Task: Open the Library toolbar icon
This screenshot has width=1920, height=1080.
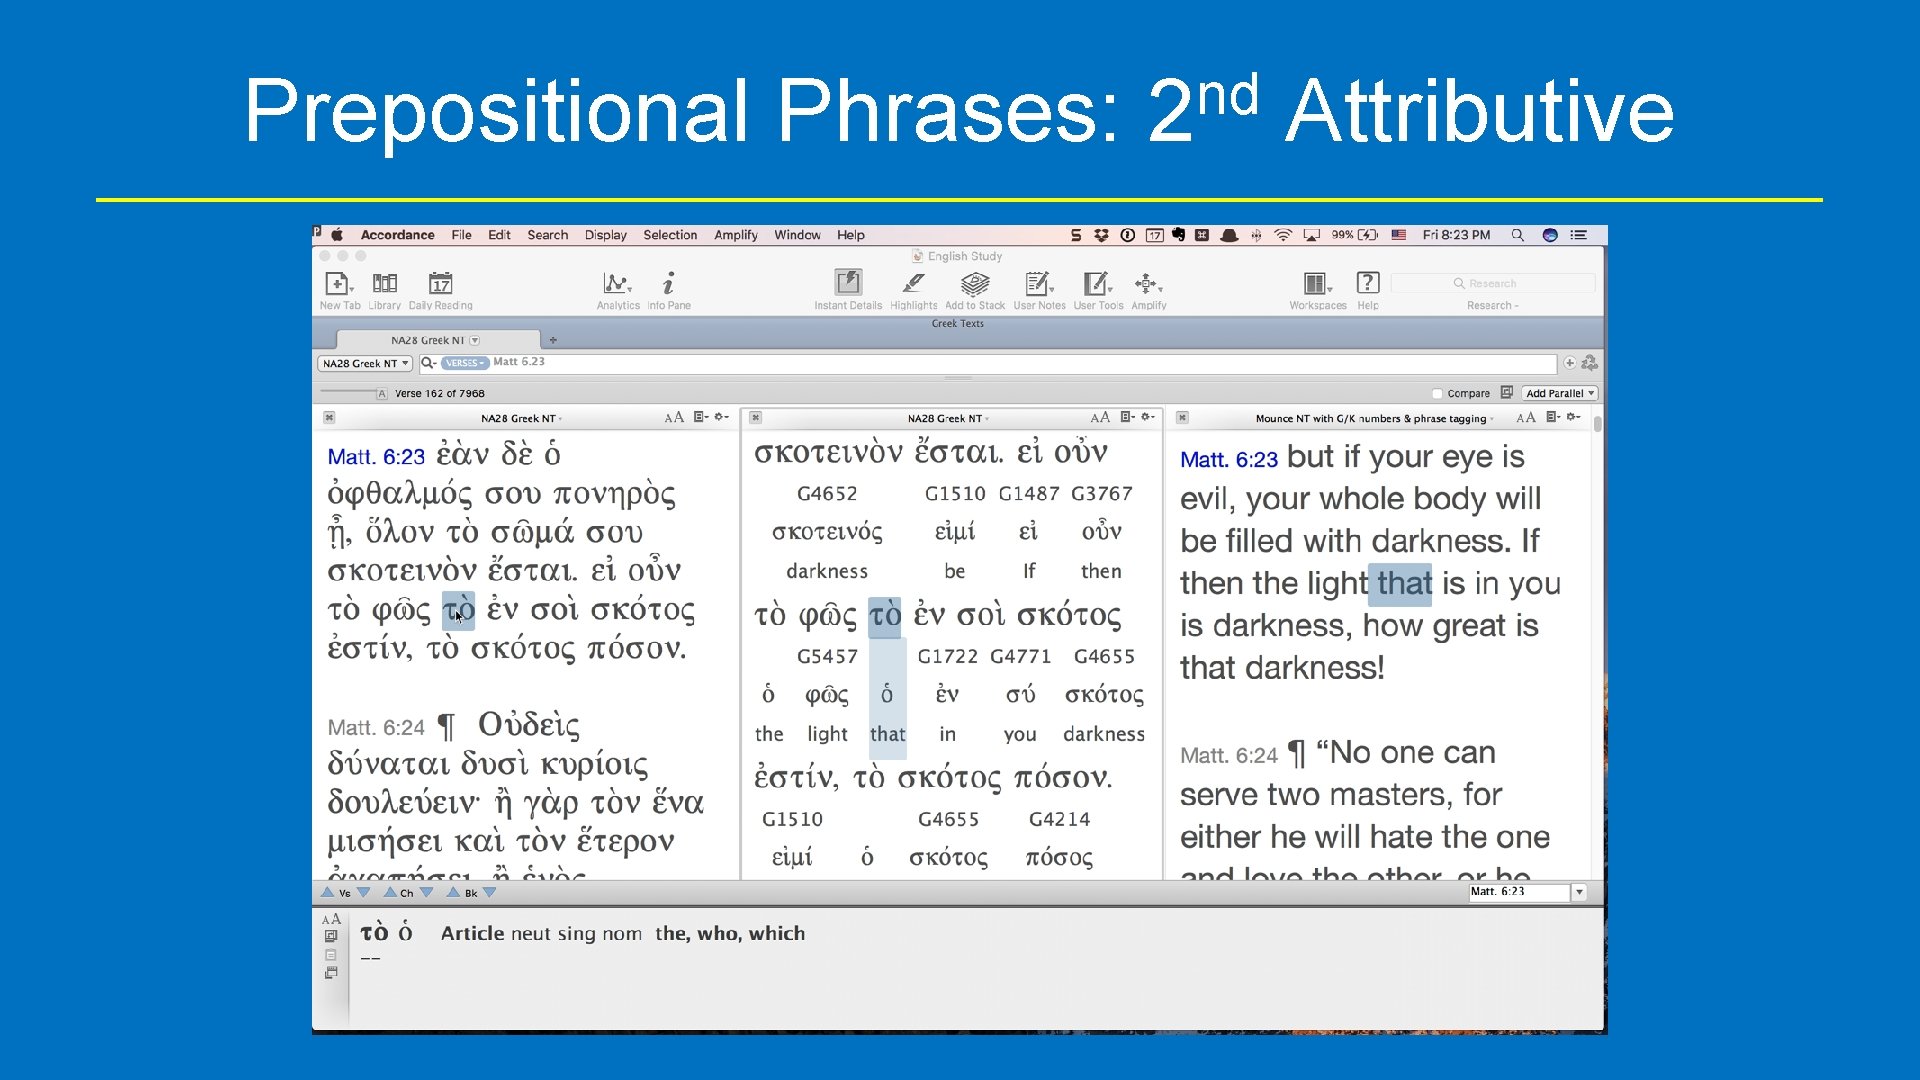Action: pos(384,285)
